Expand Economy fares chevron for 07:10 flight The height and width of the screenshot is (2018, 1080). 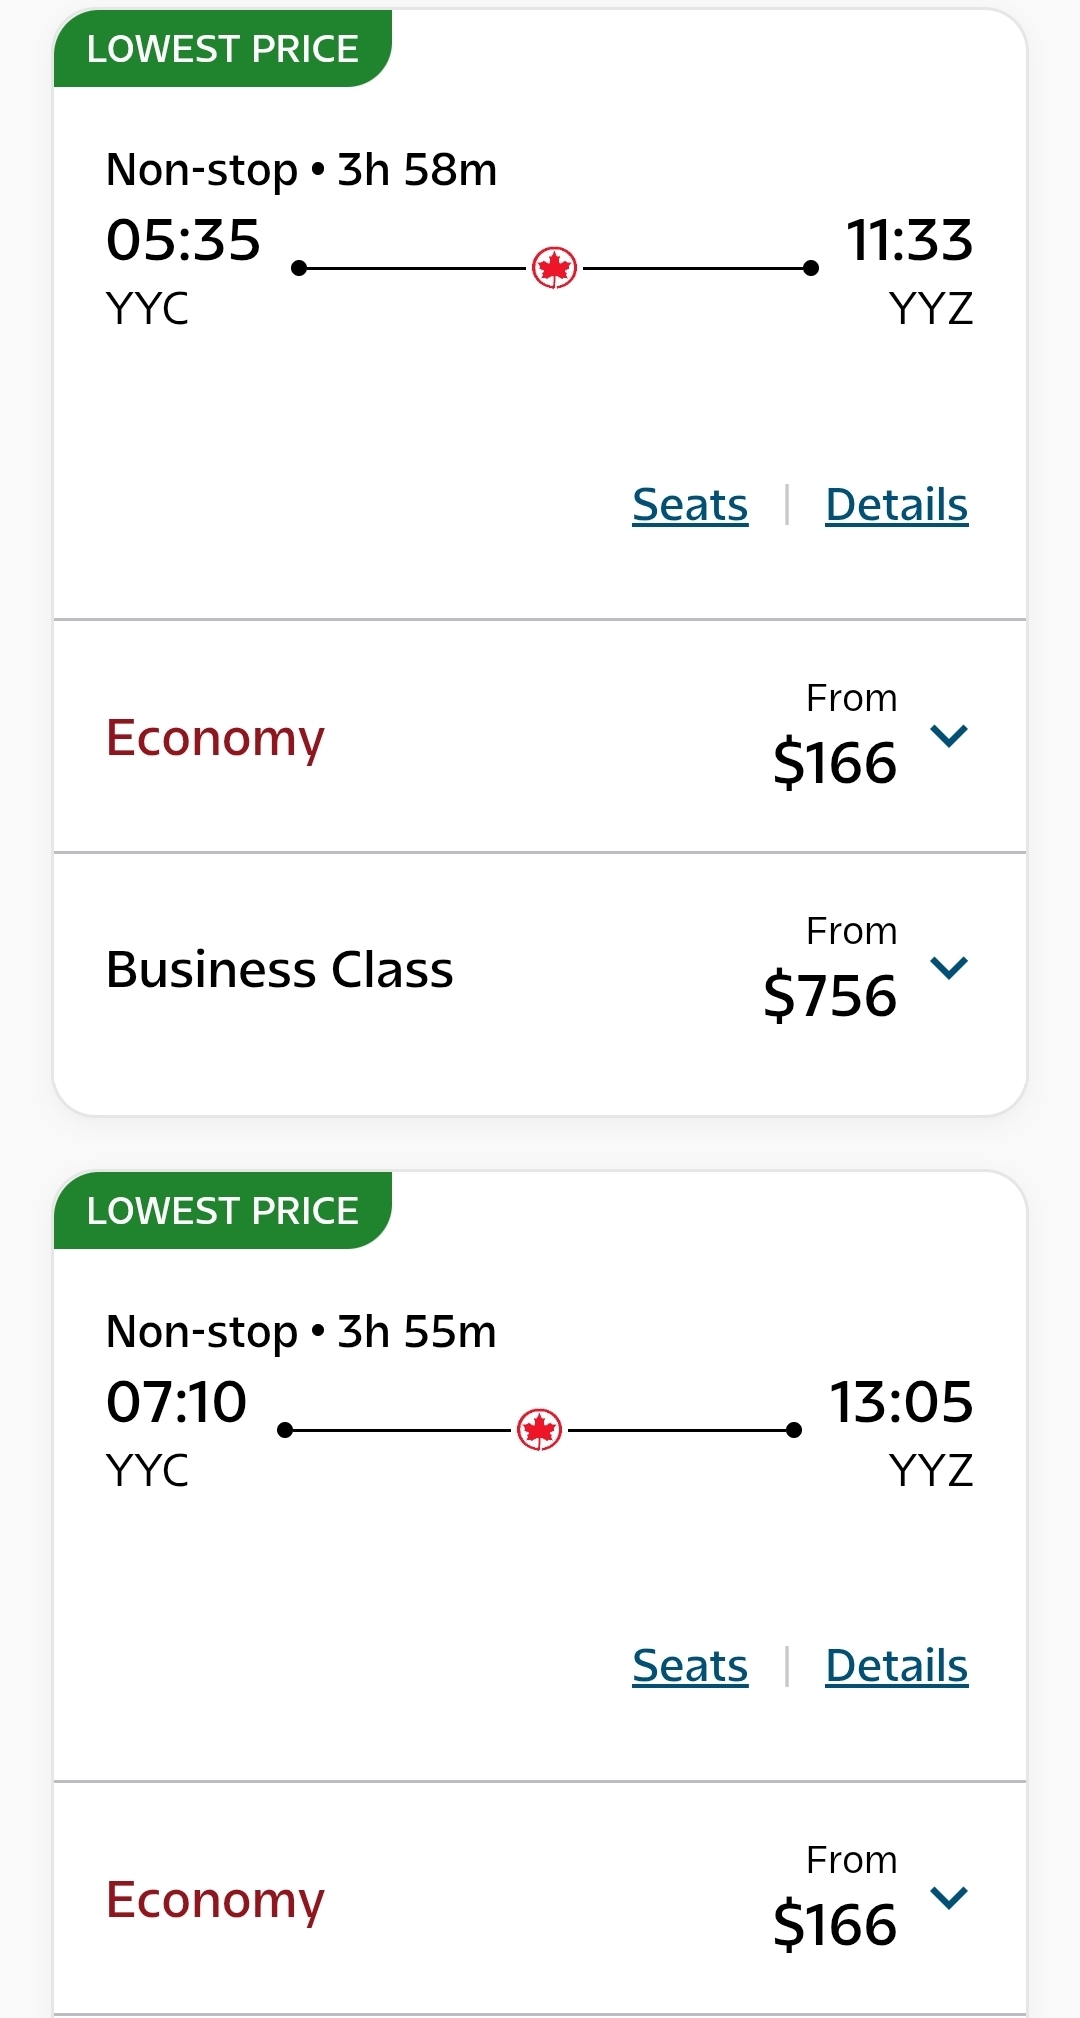[948, 1897]
